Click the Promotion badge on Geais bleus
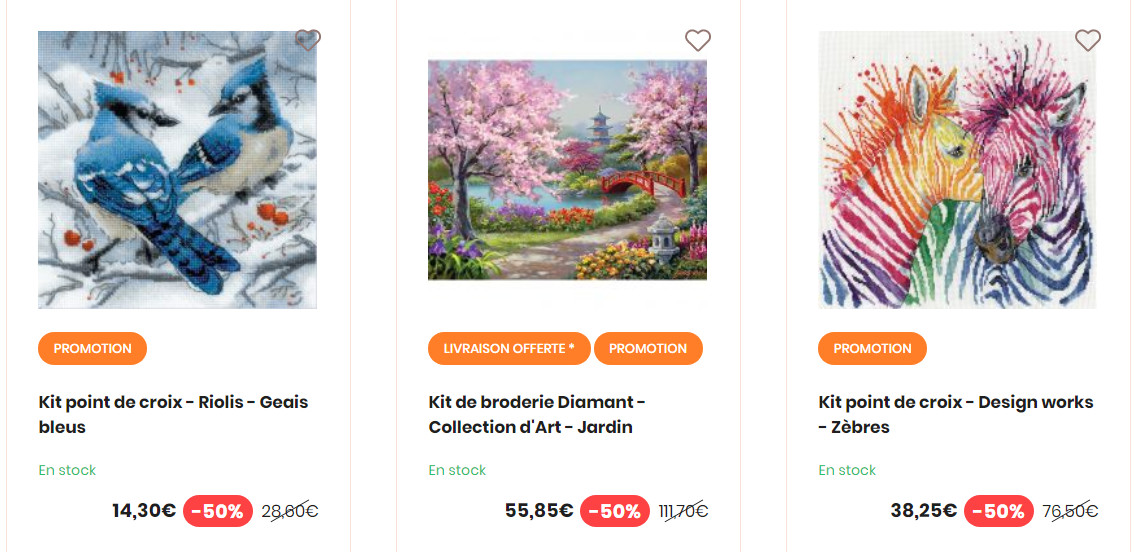The image size is (1134, 552). click(x=92, y=349)
